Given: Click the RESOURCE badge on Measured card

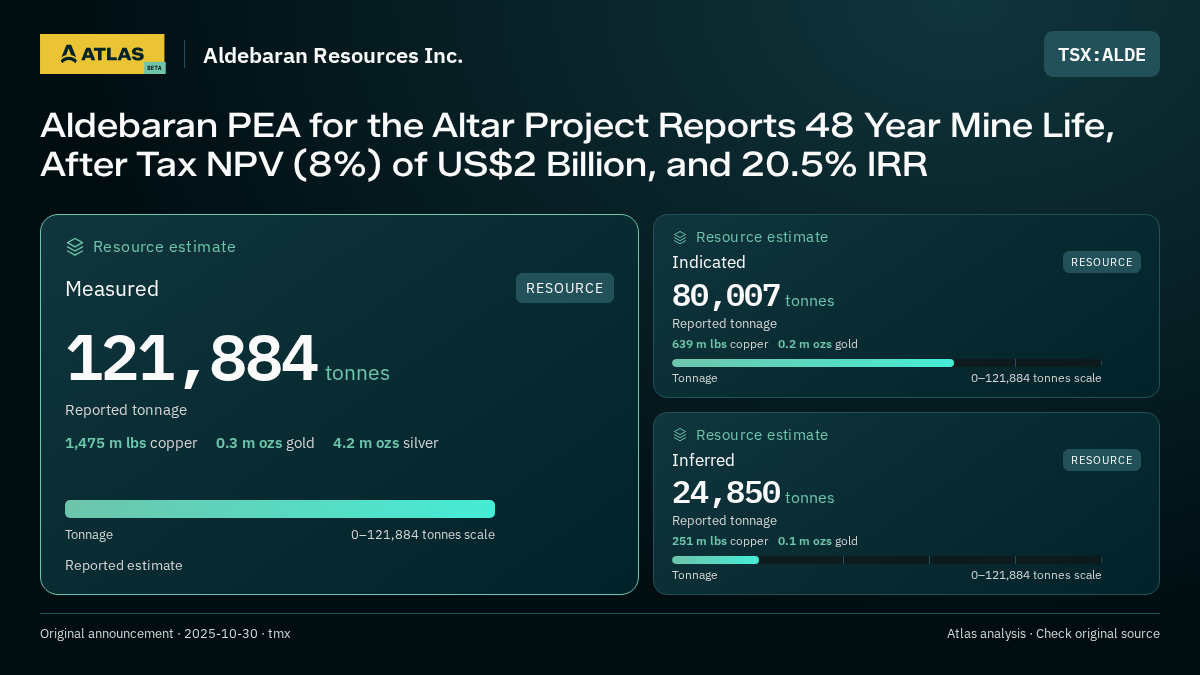Looking at the screenshot, I should 565,288.
